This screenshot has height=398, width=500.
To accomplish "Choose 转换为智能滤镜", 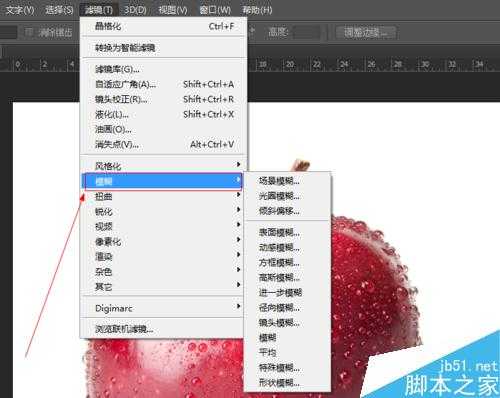I will click(x=163, y=48).
